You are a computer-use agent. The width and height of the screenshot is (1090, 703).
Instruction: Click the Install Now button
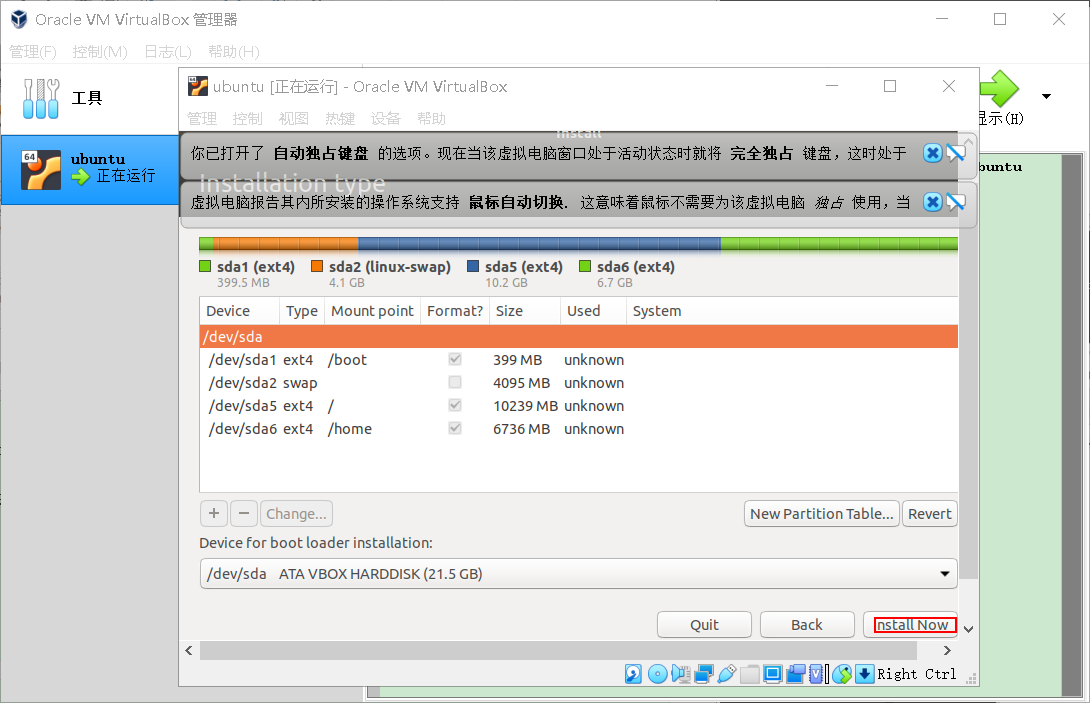click(x=911, y=624)
